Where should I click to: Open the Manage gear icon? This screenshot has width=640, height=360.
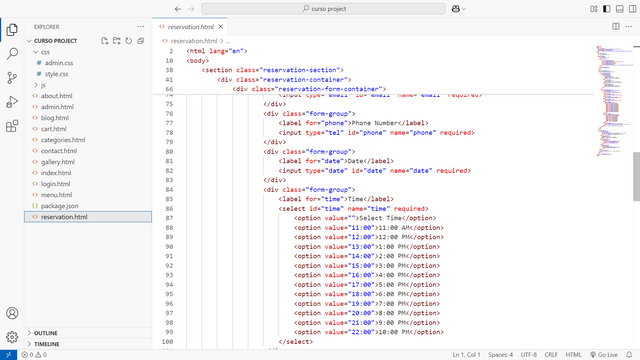(x=12, y=337)
